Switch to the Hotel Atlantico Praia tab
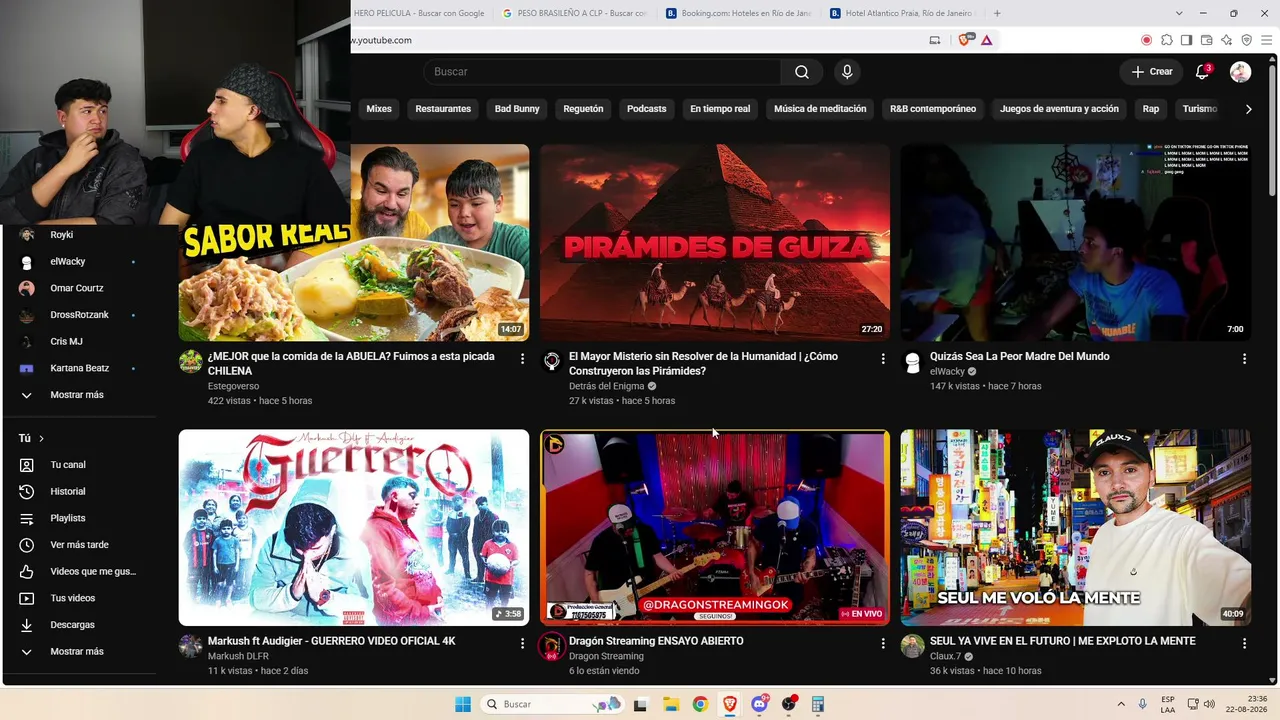 coord(903,13)
